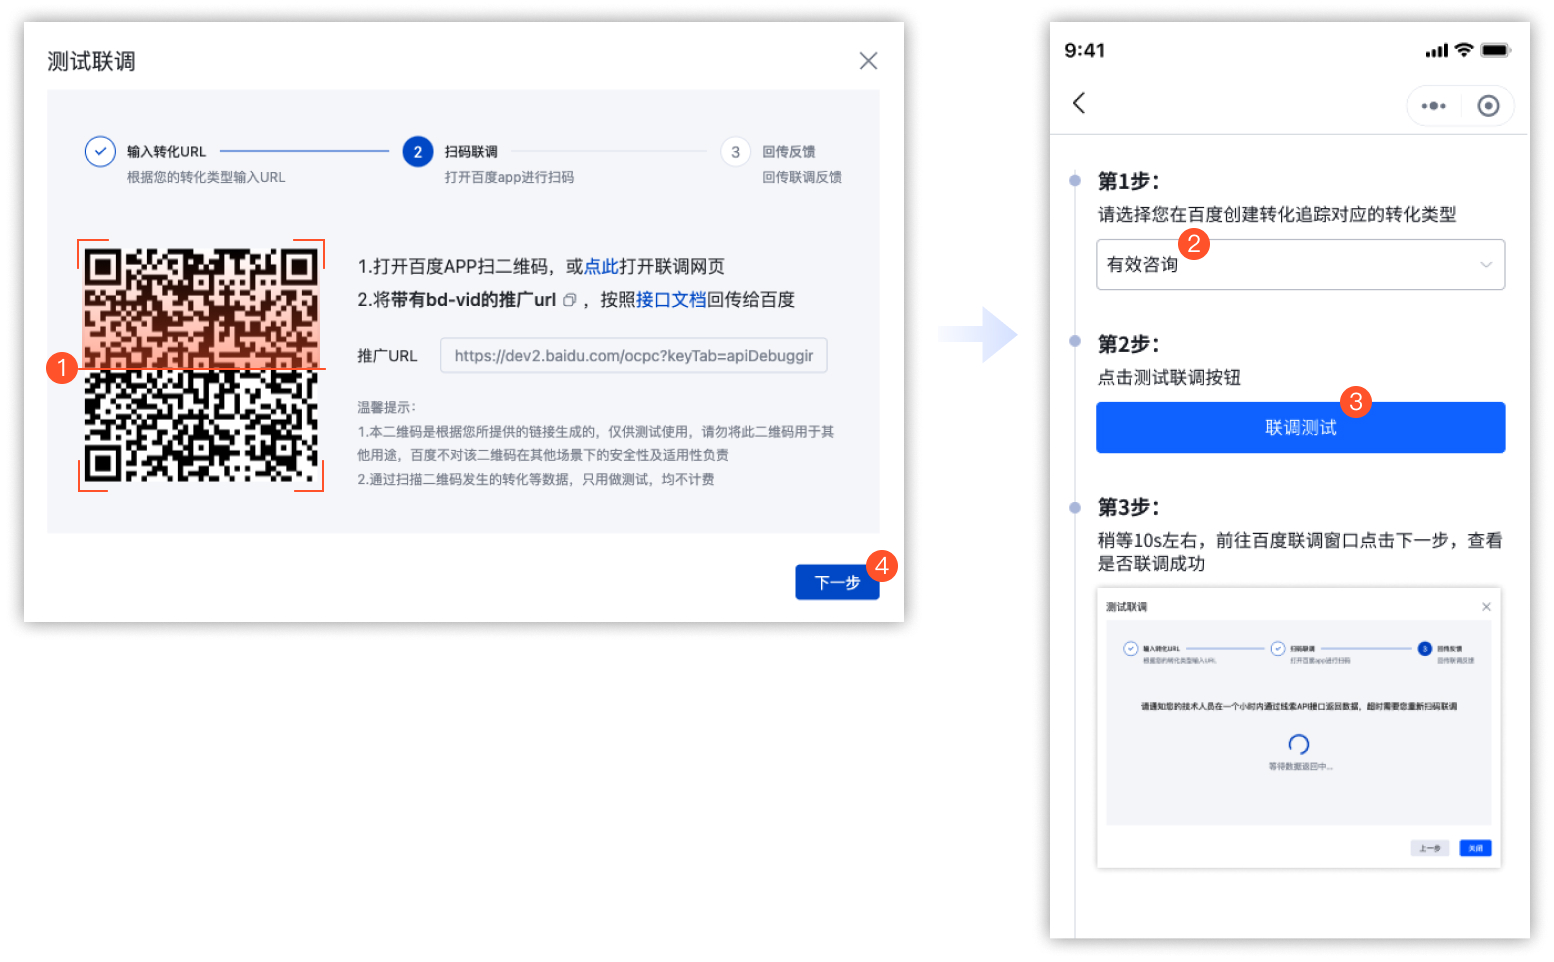1554x962 pixels.
Task: Open the 接口文档 link
Action: coord(671,300)
